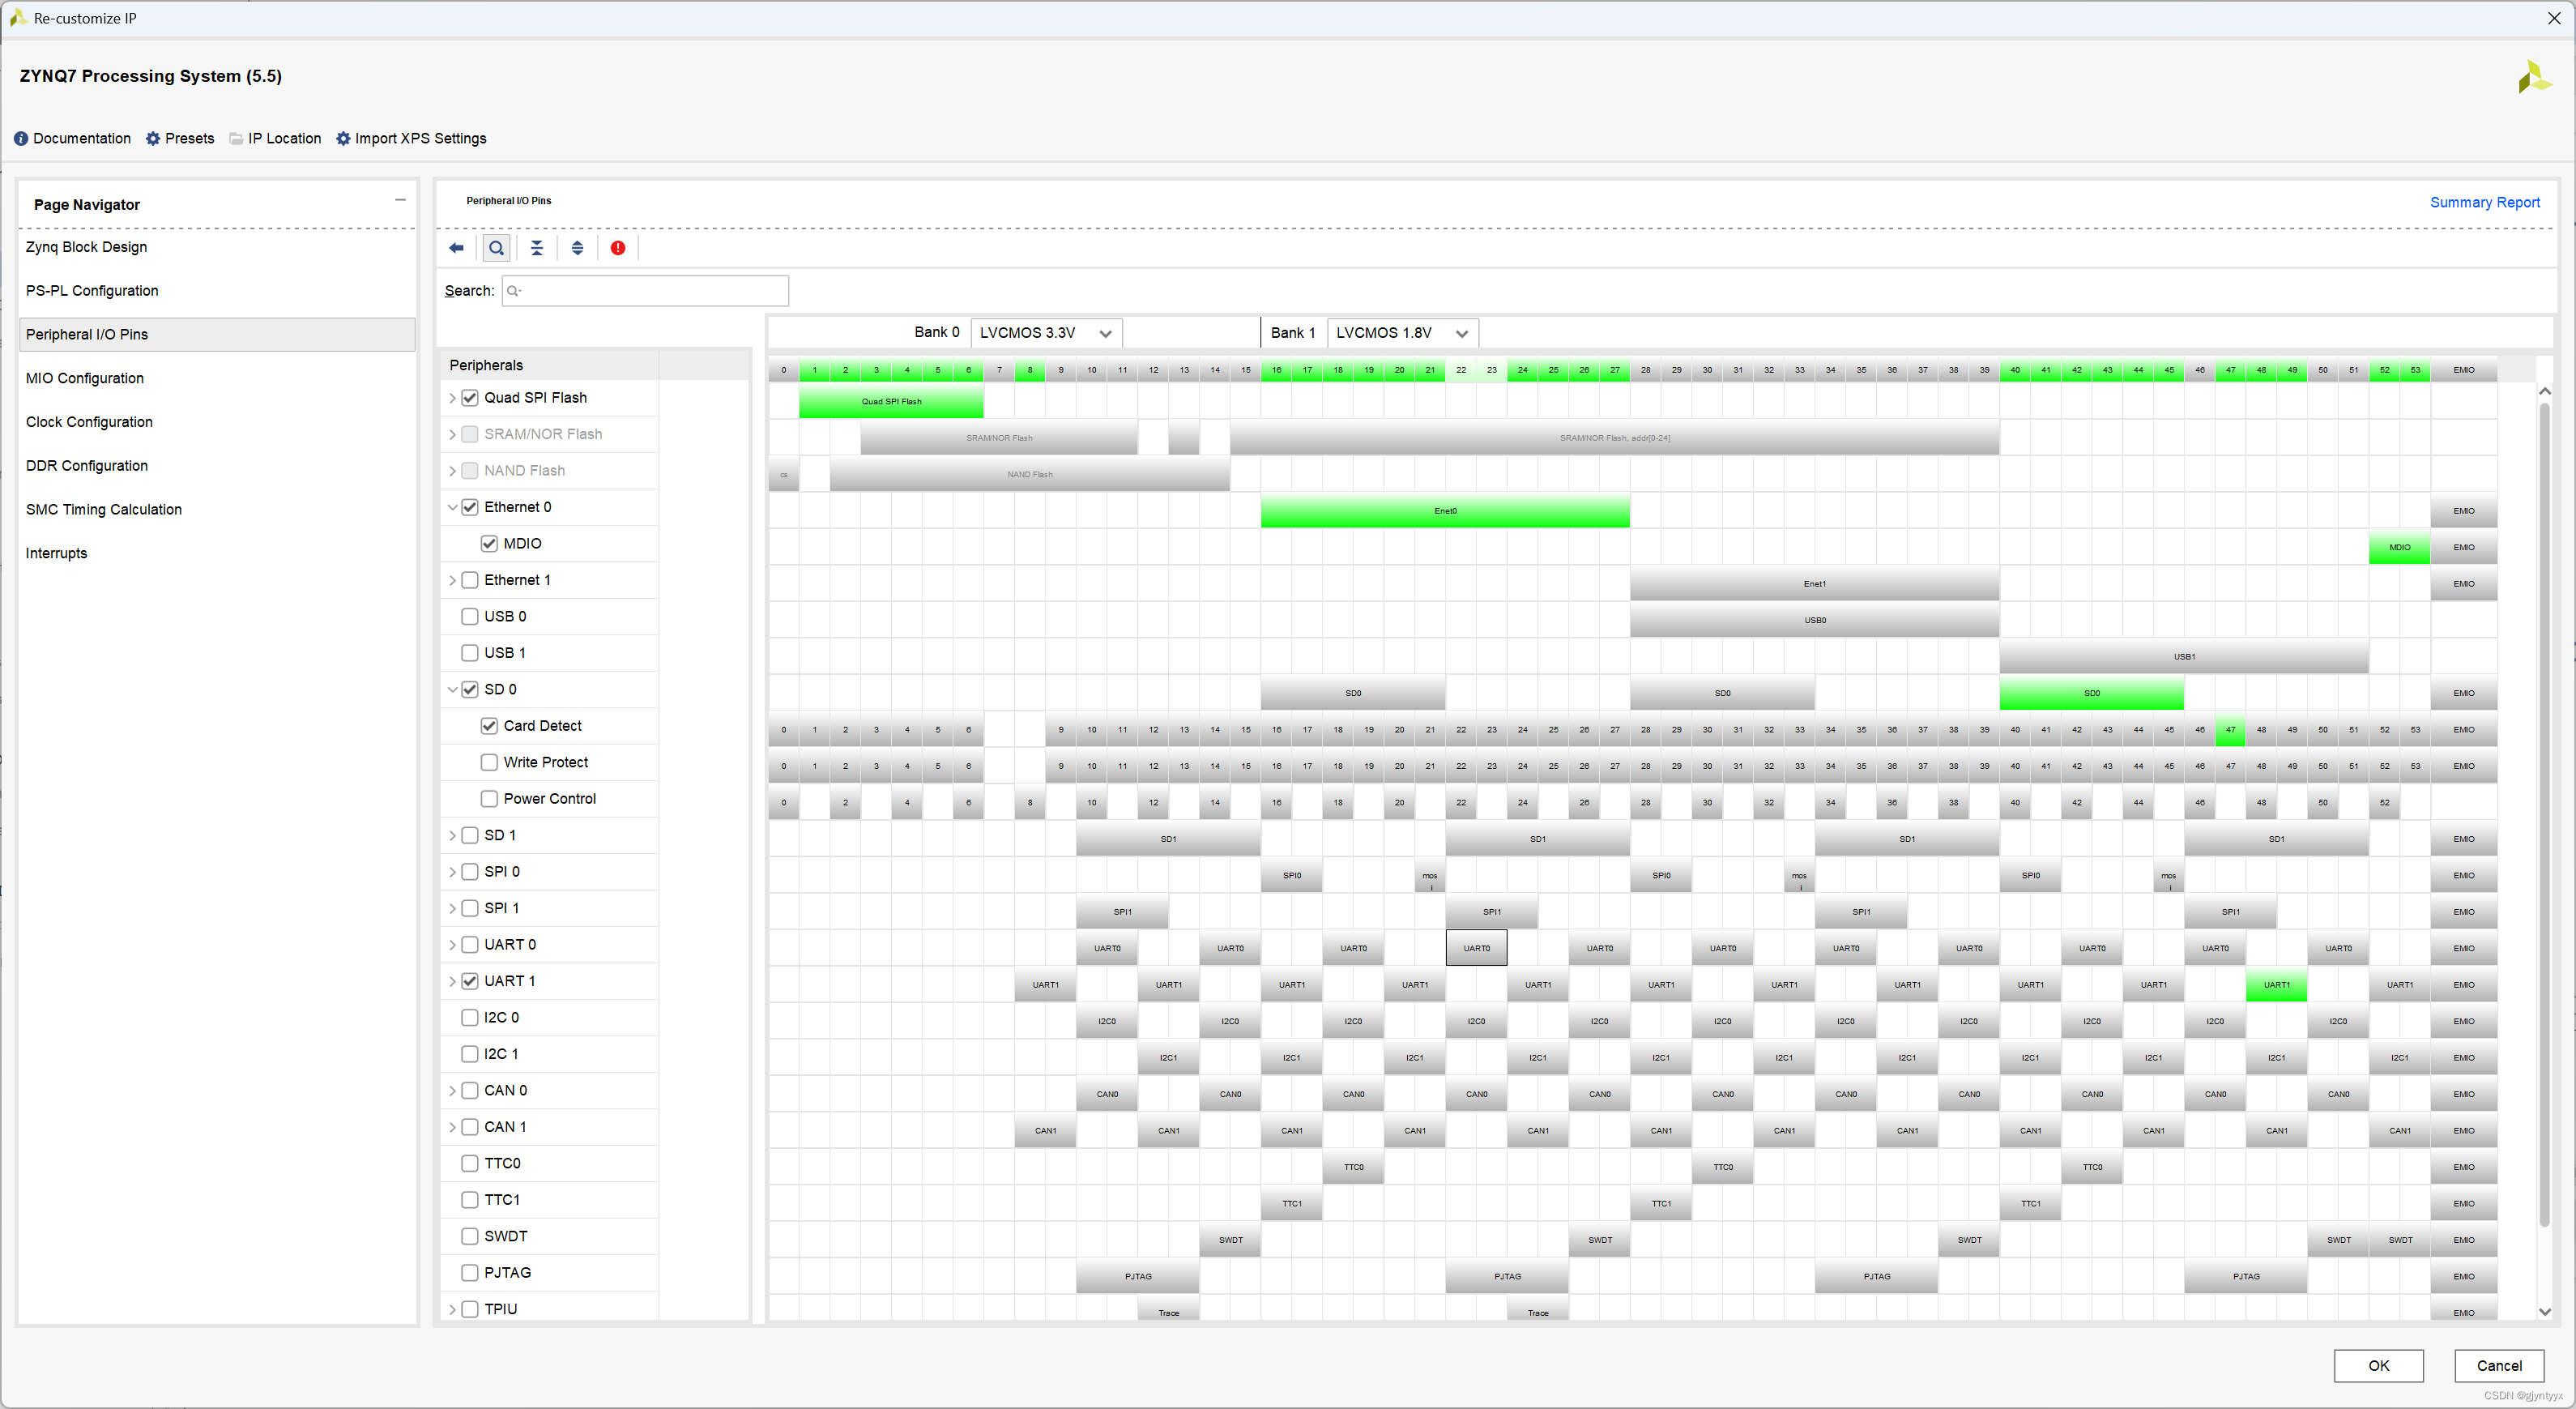The width and height of the screenshot is (2576, 1409).
Task: Click the red error warning icon
Action: pyautogui.click(x=618, y=248)
